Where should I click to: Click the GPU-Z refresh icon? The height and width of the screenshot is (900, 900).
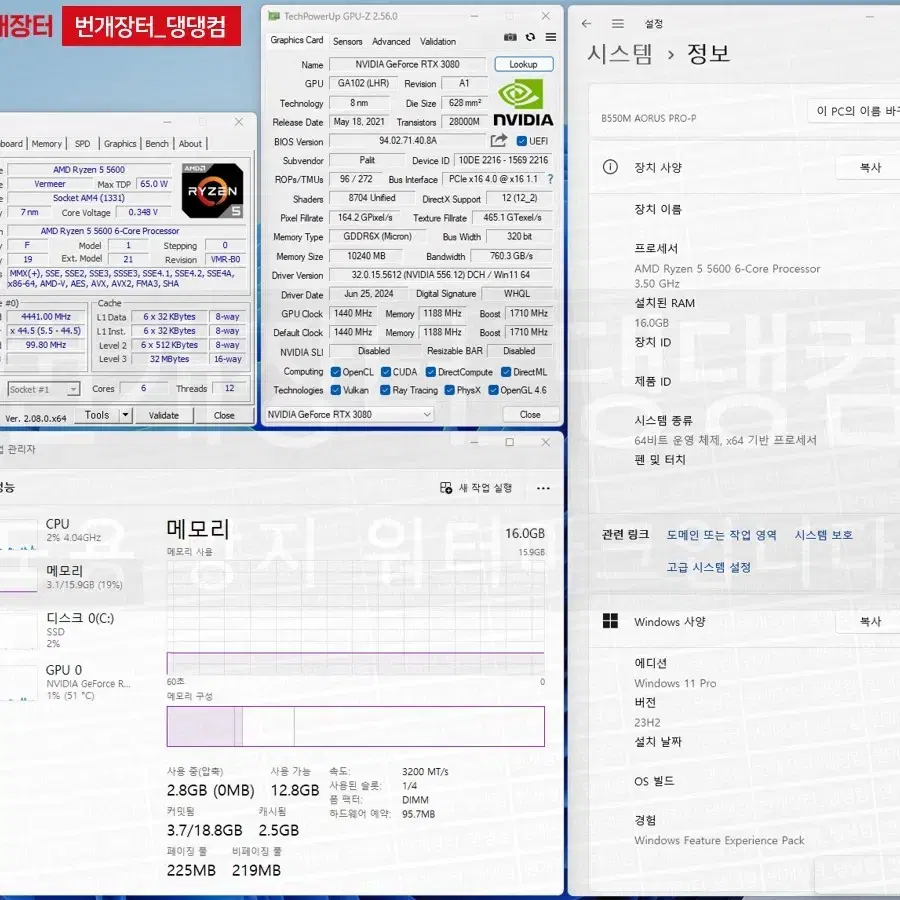(530, 37)
